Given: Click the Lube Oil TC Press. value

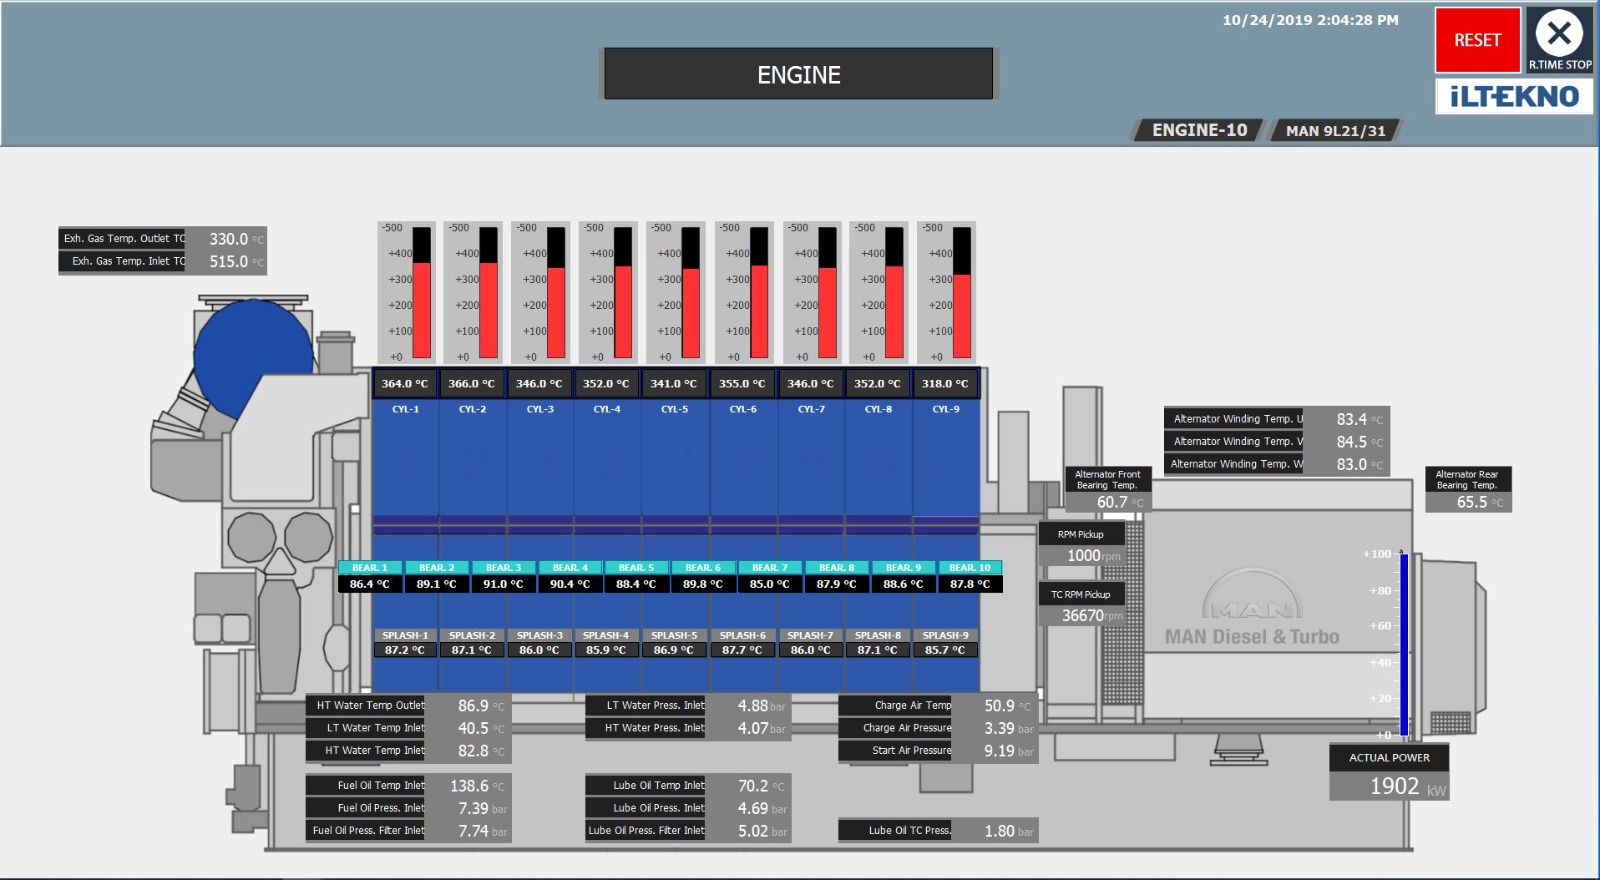Looking at the screenshot, I should coord(1000,831).
